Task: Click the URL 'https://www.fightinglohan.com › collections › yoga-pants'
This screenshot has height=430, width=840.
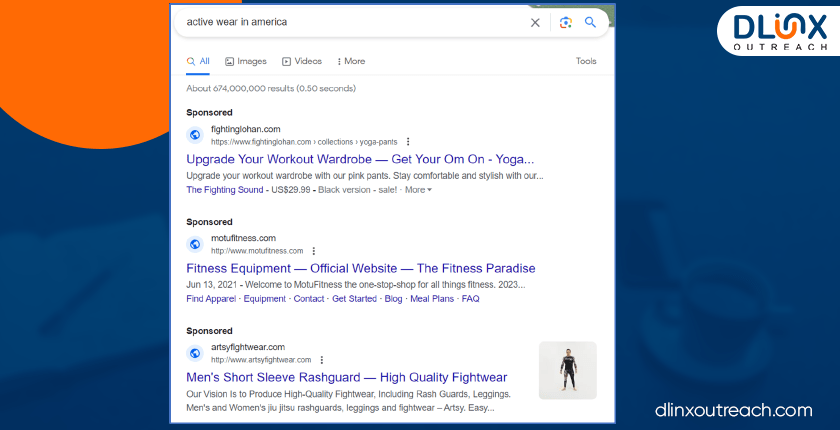Action: (x=304, y=142)
